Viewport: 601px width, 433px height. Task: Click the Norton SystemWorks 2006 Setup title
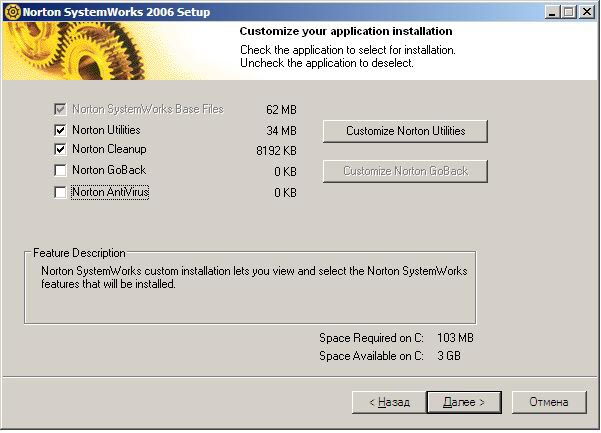[116, 12]
